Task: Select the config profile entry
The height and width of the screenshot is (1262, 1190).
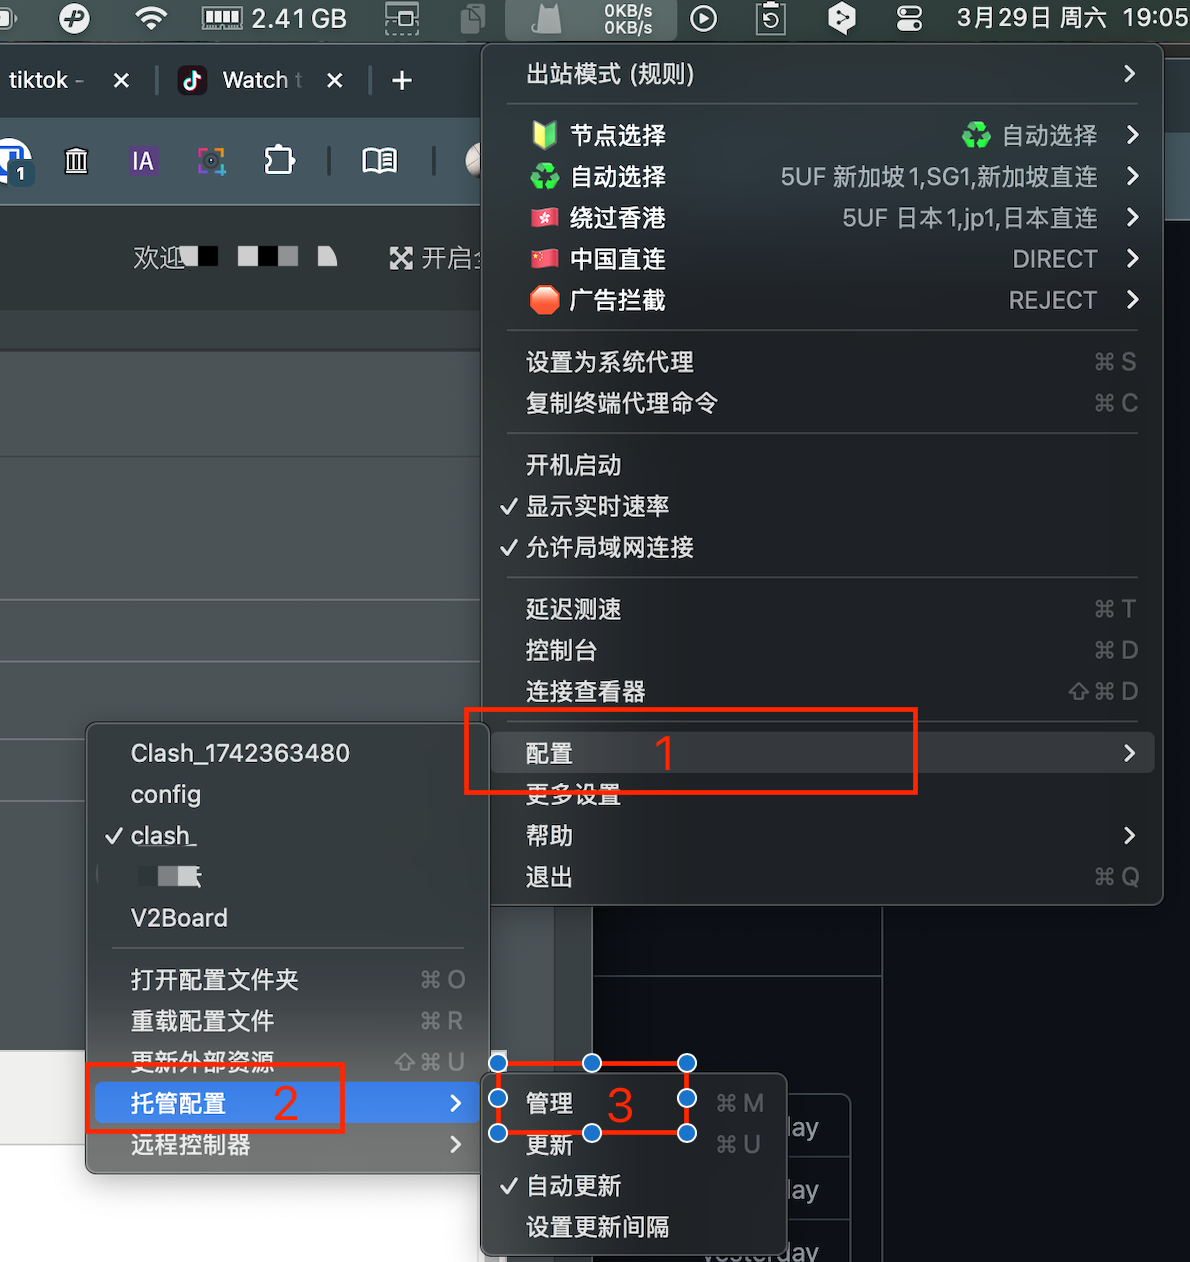Action: (166, 795)
